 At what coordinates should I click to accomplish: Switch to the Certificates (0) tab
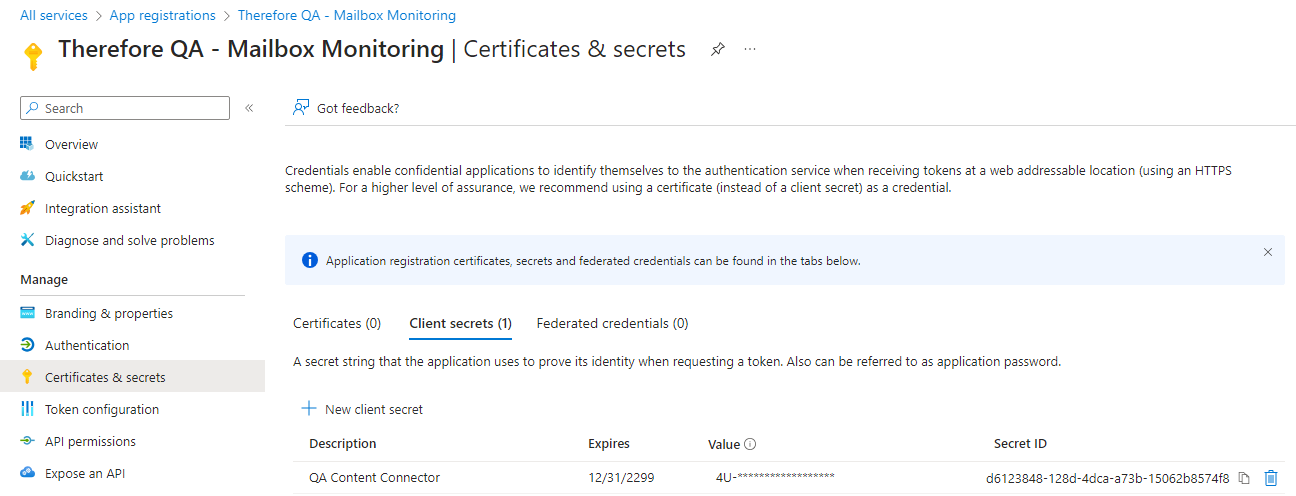(337, 323)
